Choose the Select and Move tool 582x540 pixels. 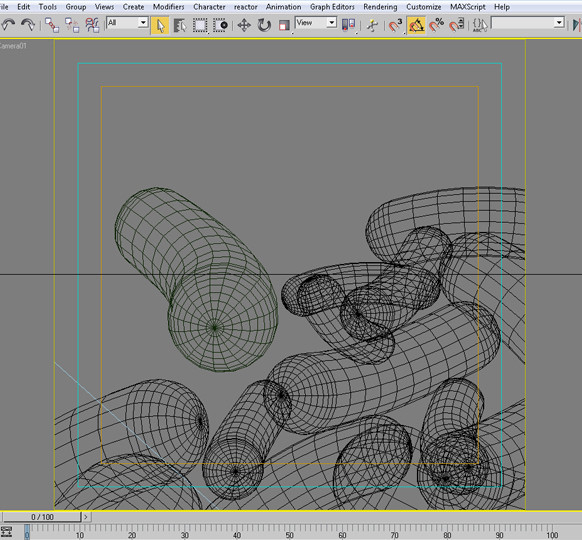point(244,25)
